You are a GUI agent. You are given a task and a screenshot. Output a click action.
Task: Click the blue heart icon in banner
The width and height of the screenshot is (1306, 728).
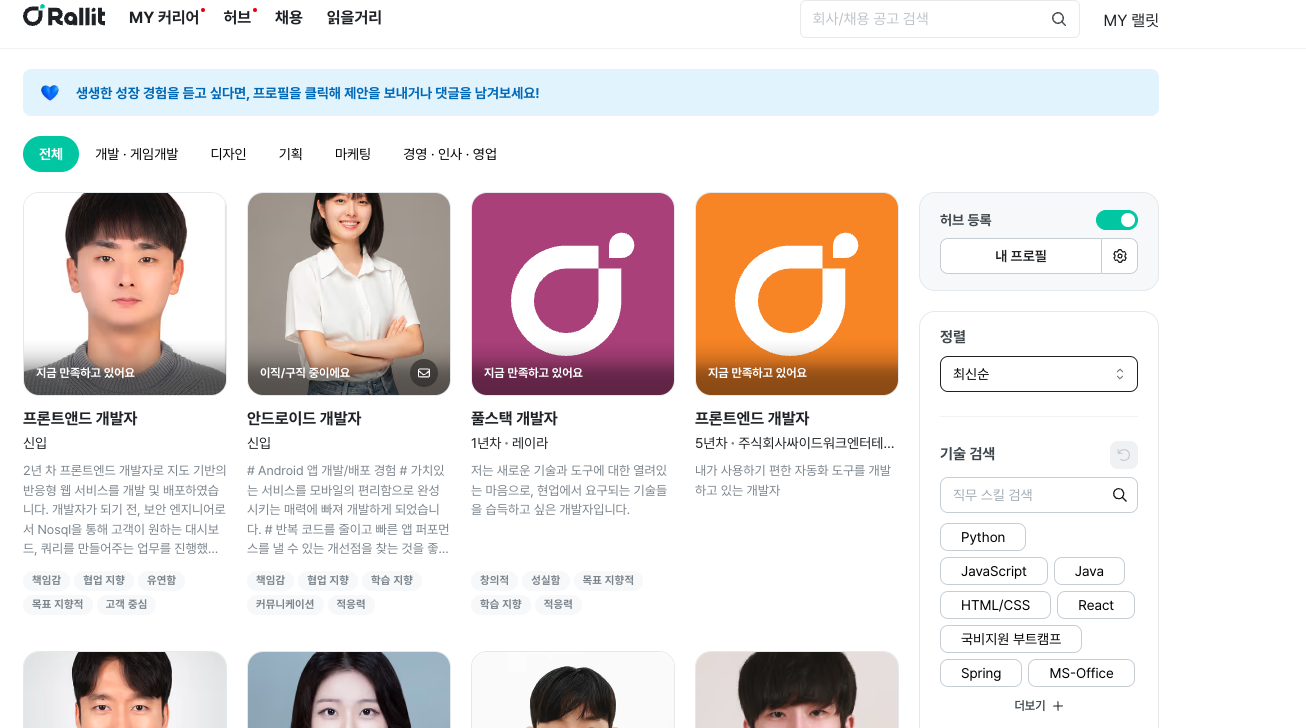(x=50, y=93)
